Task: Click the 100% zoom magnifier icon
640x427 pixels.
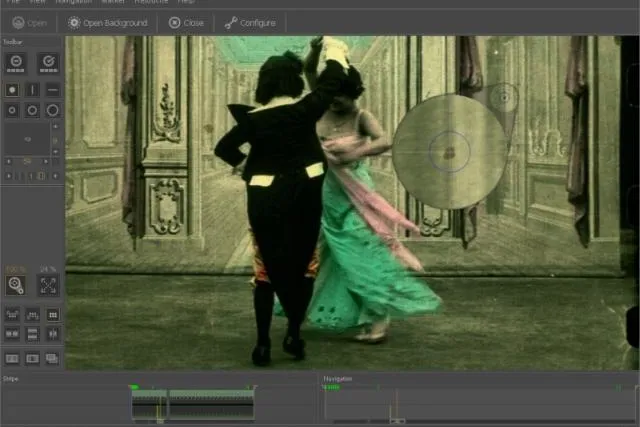Action: [16, 285]
